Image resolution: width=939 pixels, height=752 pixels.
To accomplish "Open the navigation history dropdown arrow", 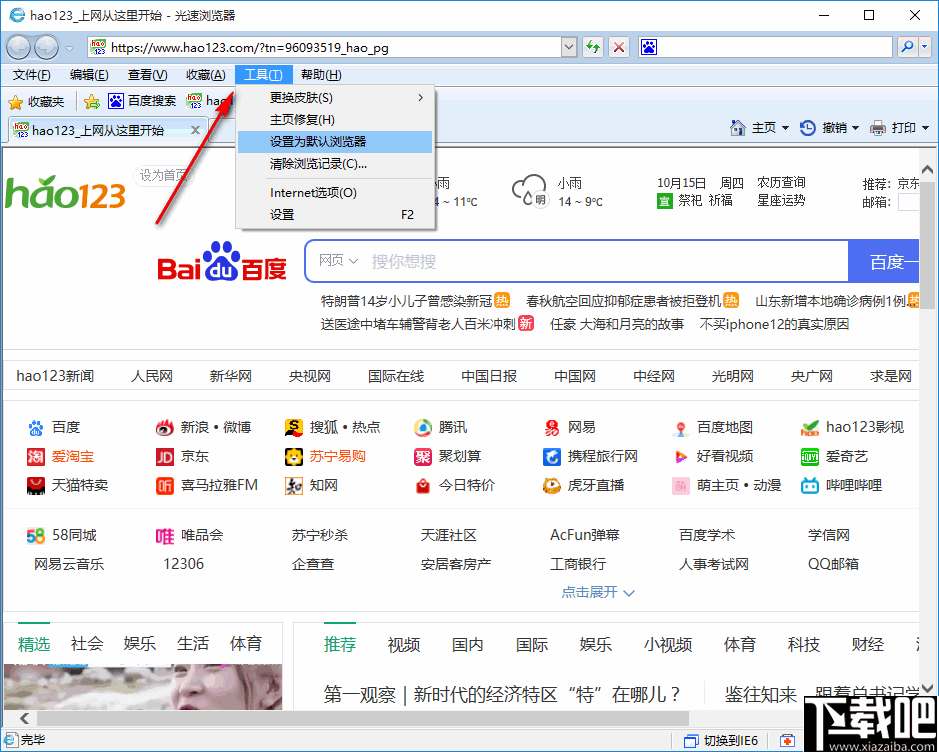I will click(69, 48).
